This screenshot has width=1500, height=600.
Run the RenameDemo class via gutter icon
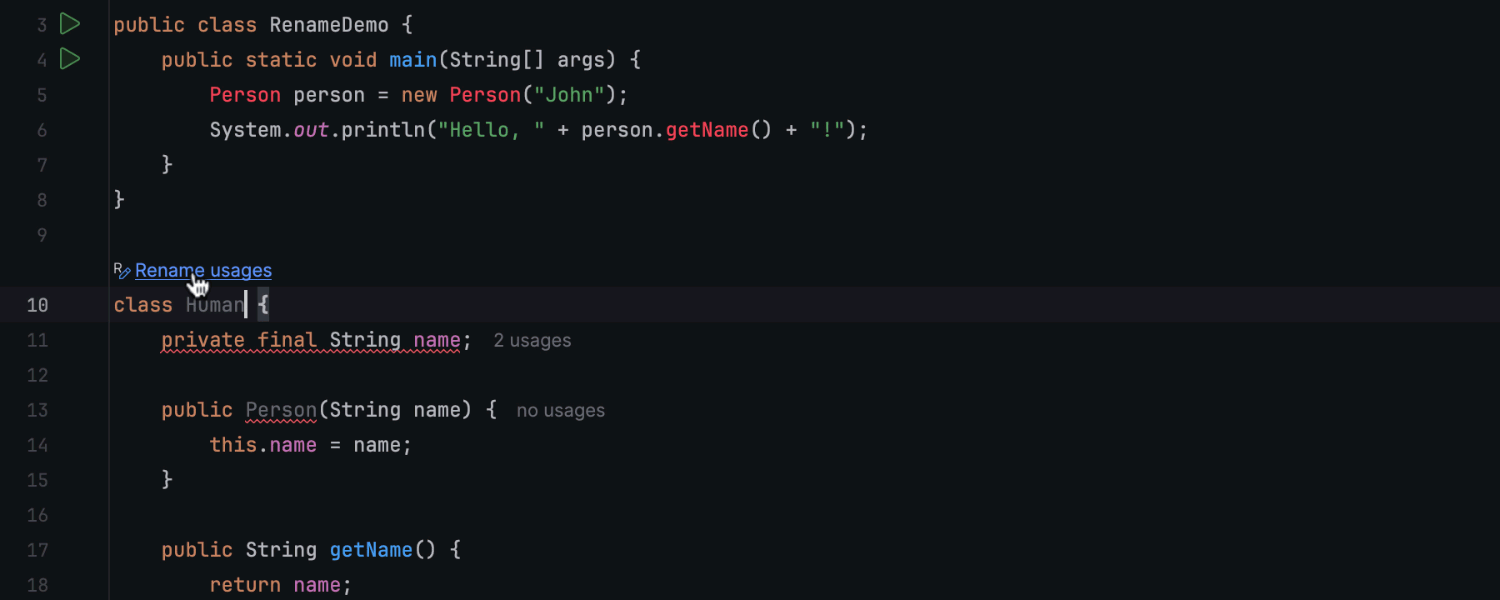click(69, 24)
